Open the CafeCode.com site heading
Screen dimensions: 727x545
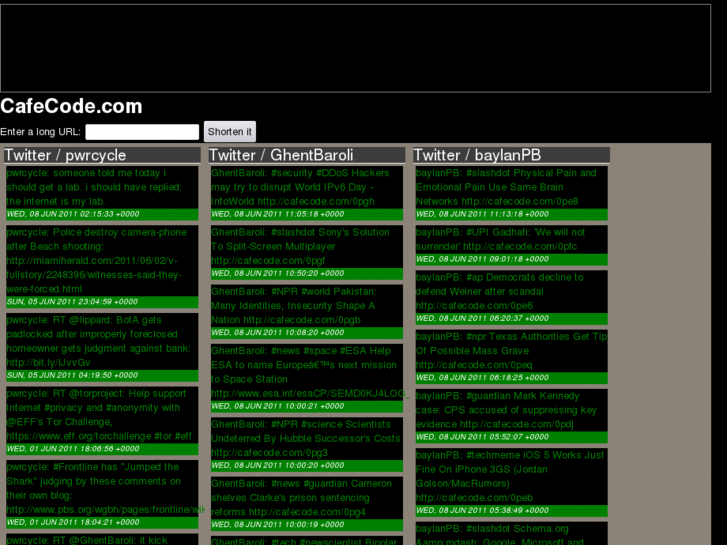click(71, 106)
